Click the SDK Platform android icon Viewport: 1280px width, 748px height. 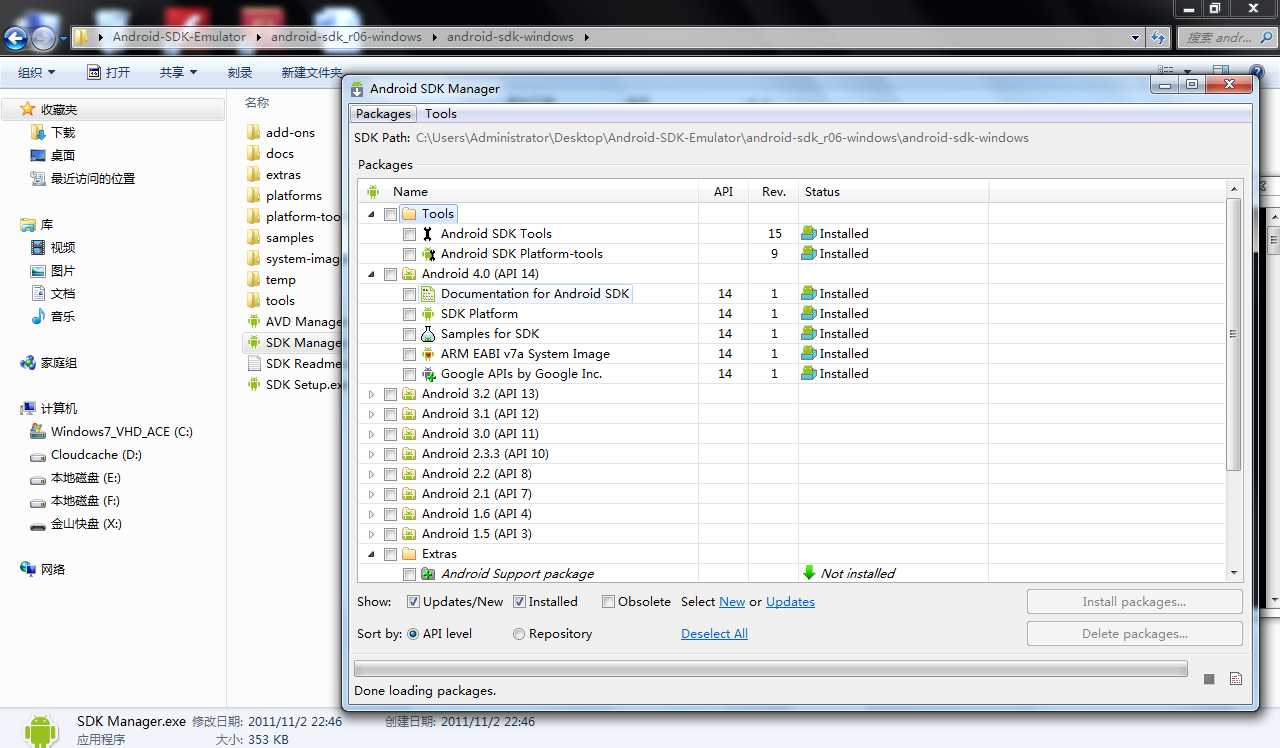click(x=428, y=314)
